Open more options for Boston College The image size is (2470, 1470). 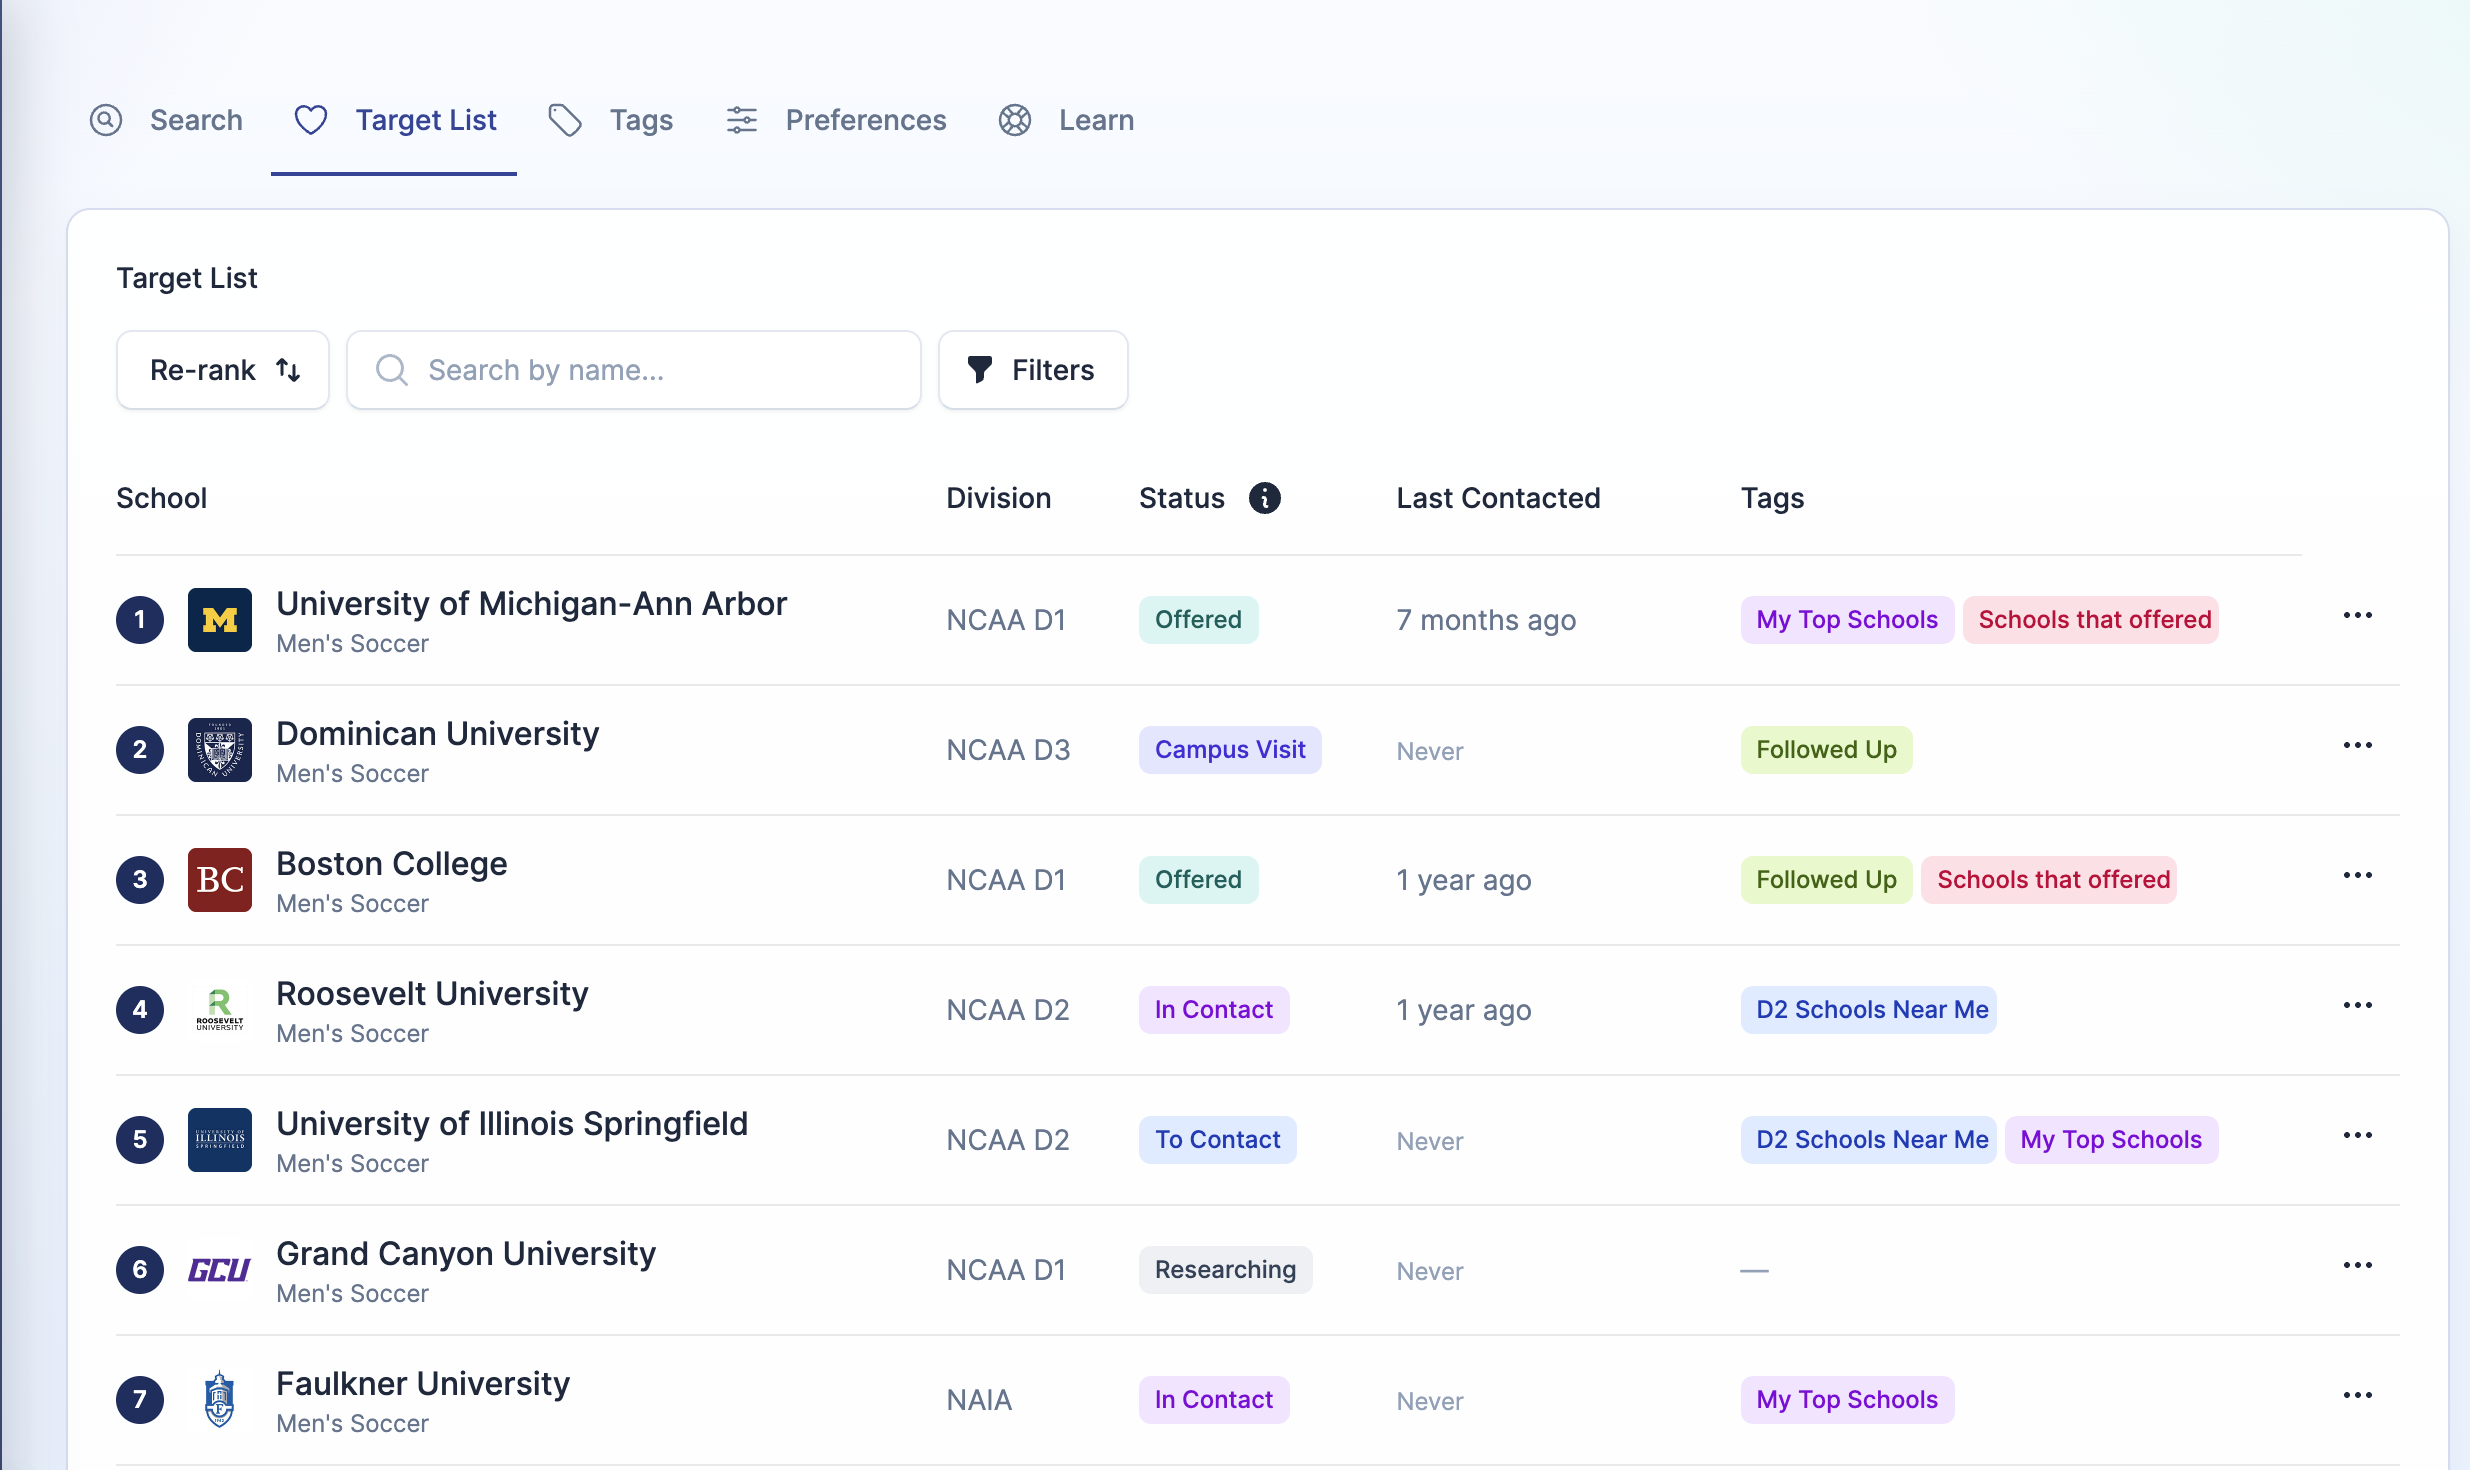coord(2358,875)
